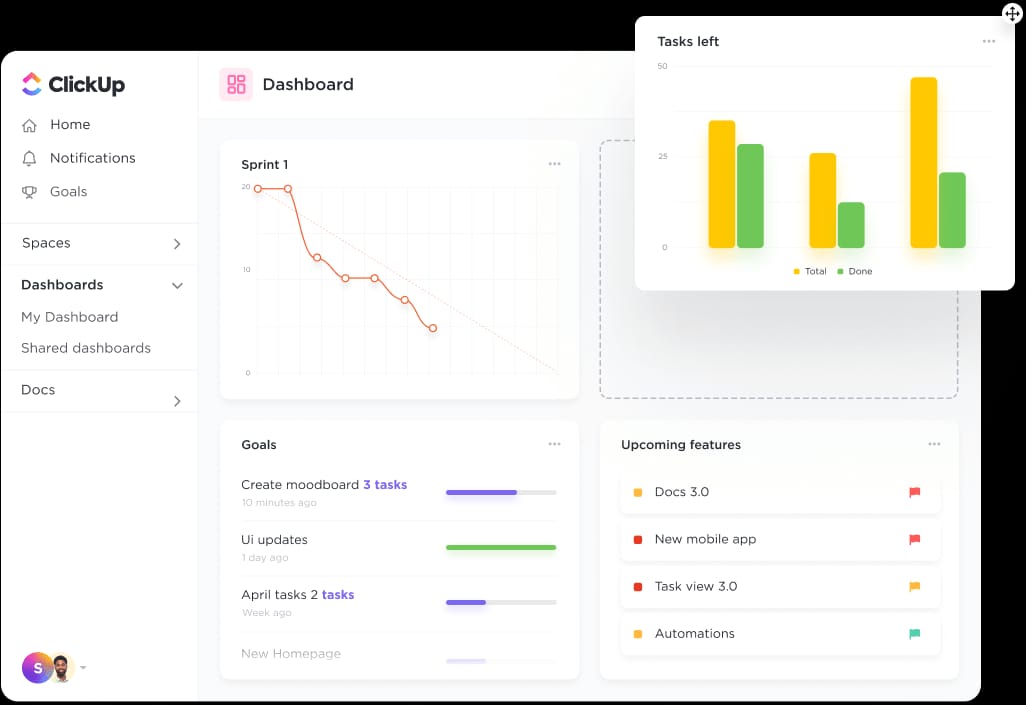Click the Dashboard page heading
1026x705 pixels.
(308, 84)
